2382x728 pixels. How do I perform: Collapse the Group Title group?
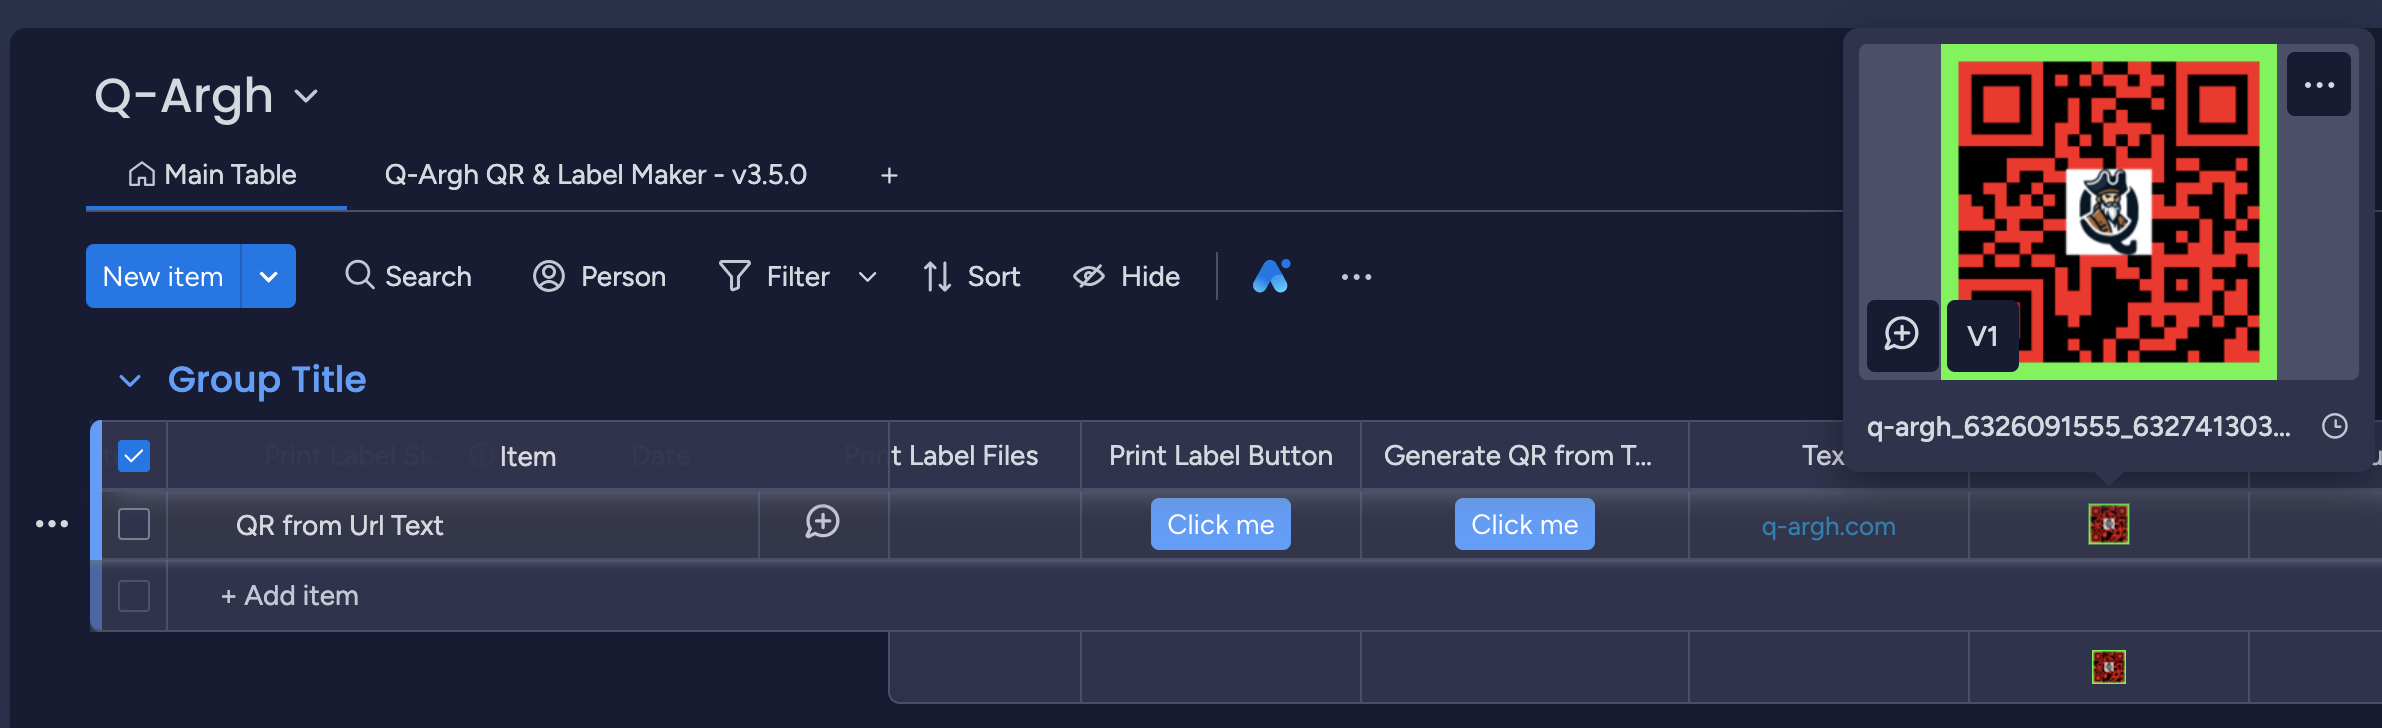[130, 381]
